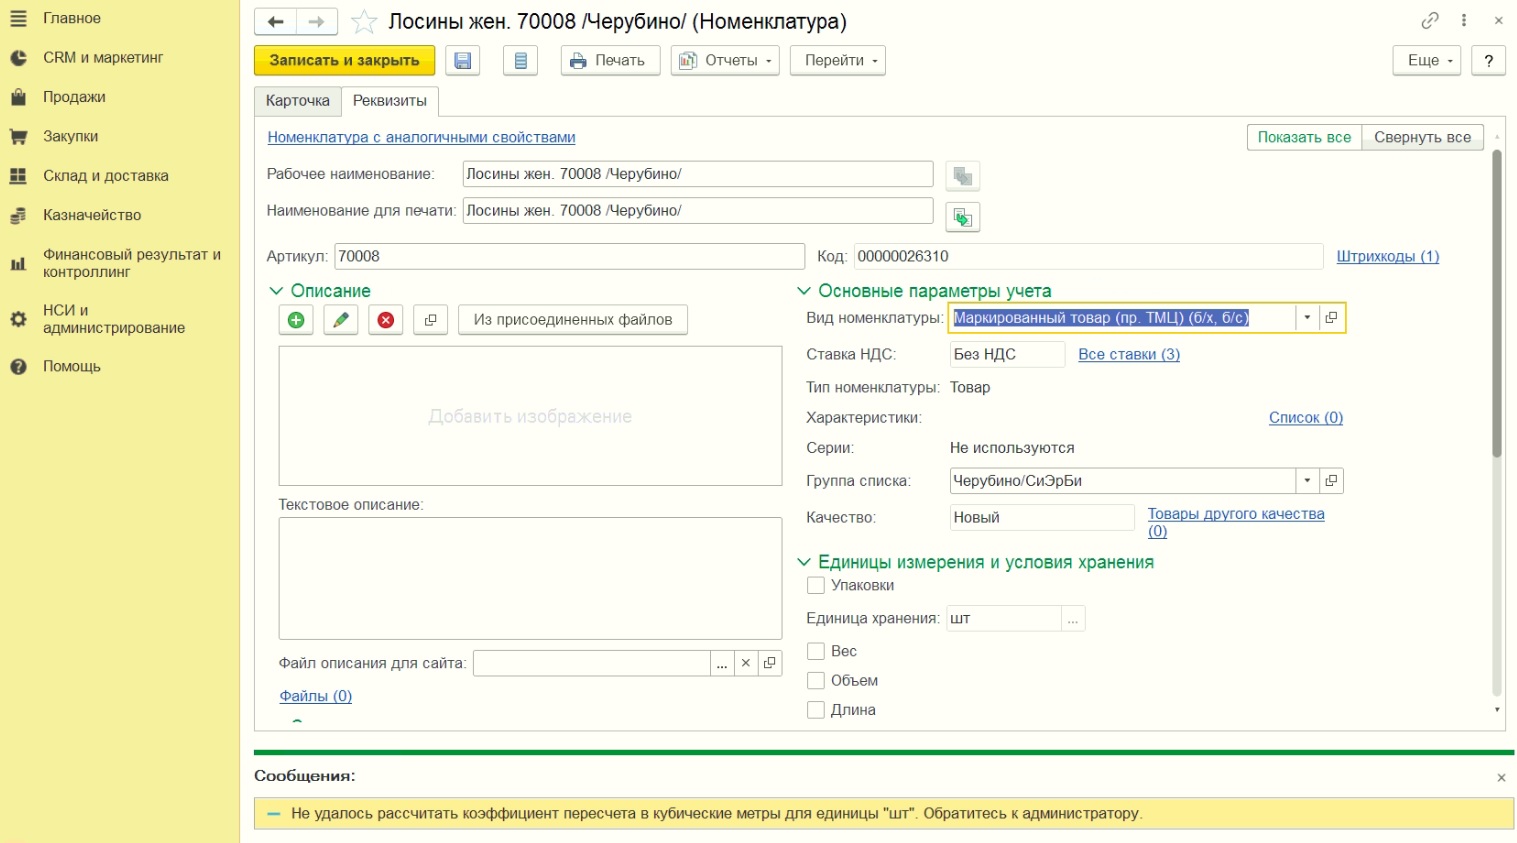Copy the page link using chain icon
Image resolution: width=1517 pixels, height=843 pixels.
tap(1430, 21)
